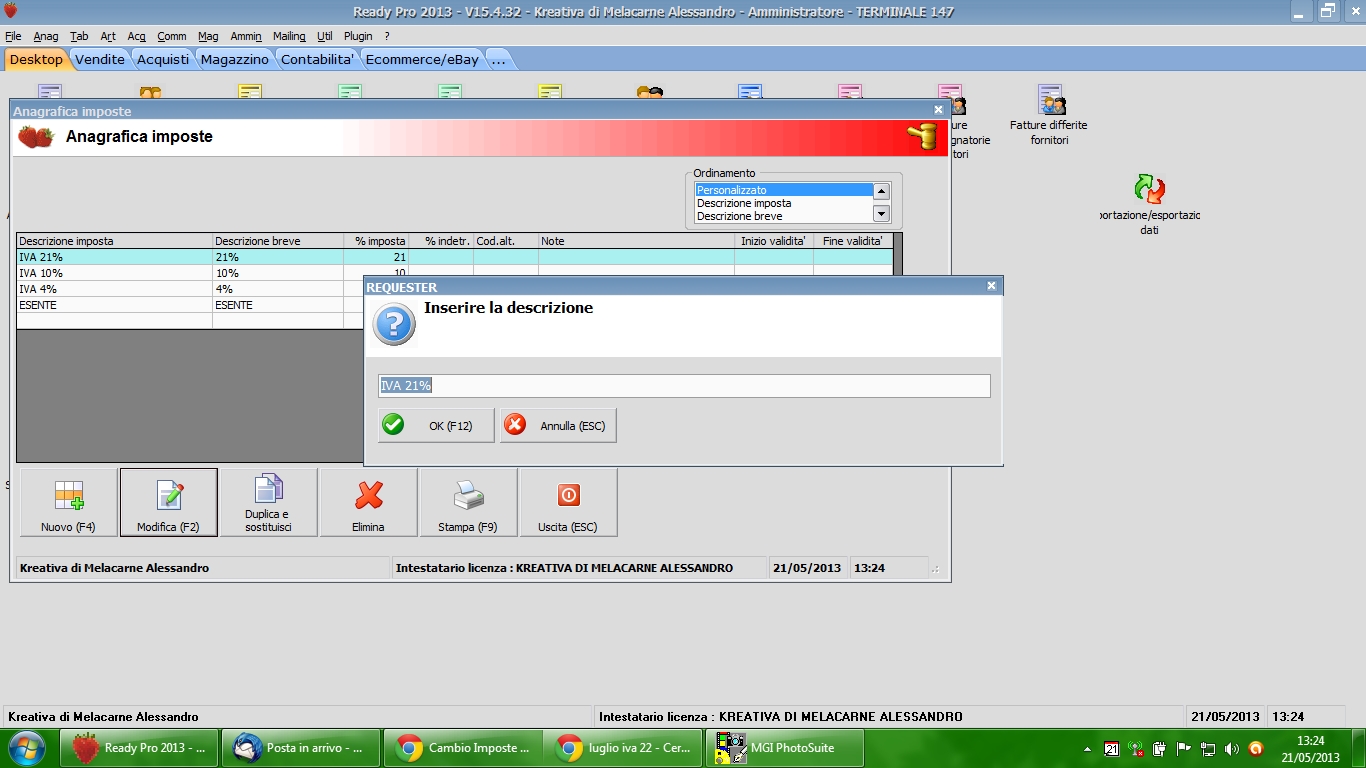Switch to the Vendite tab
The image size is (1366, 768).
point(100,59)
